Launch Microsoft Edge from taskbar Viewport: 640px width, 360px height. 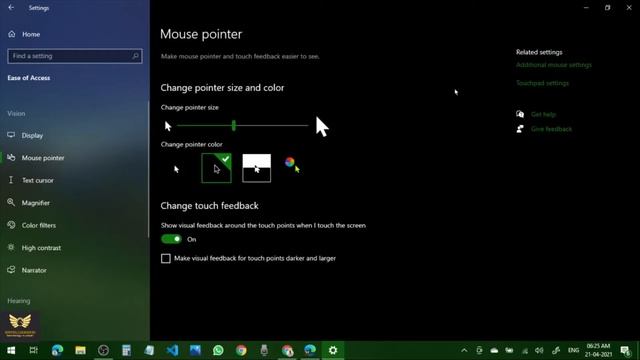[57, 350]
